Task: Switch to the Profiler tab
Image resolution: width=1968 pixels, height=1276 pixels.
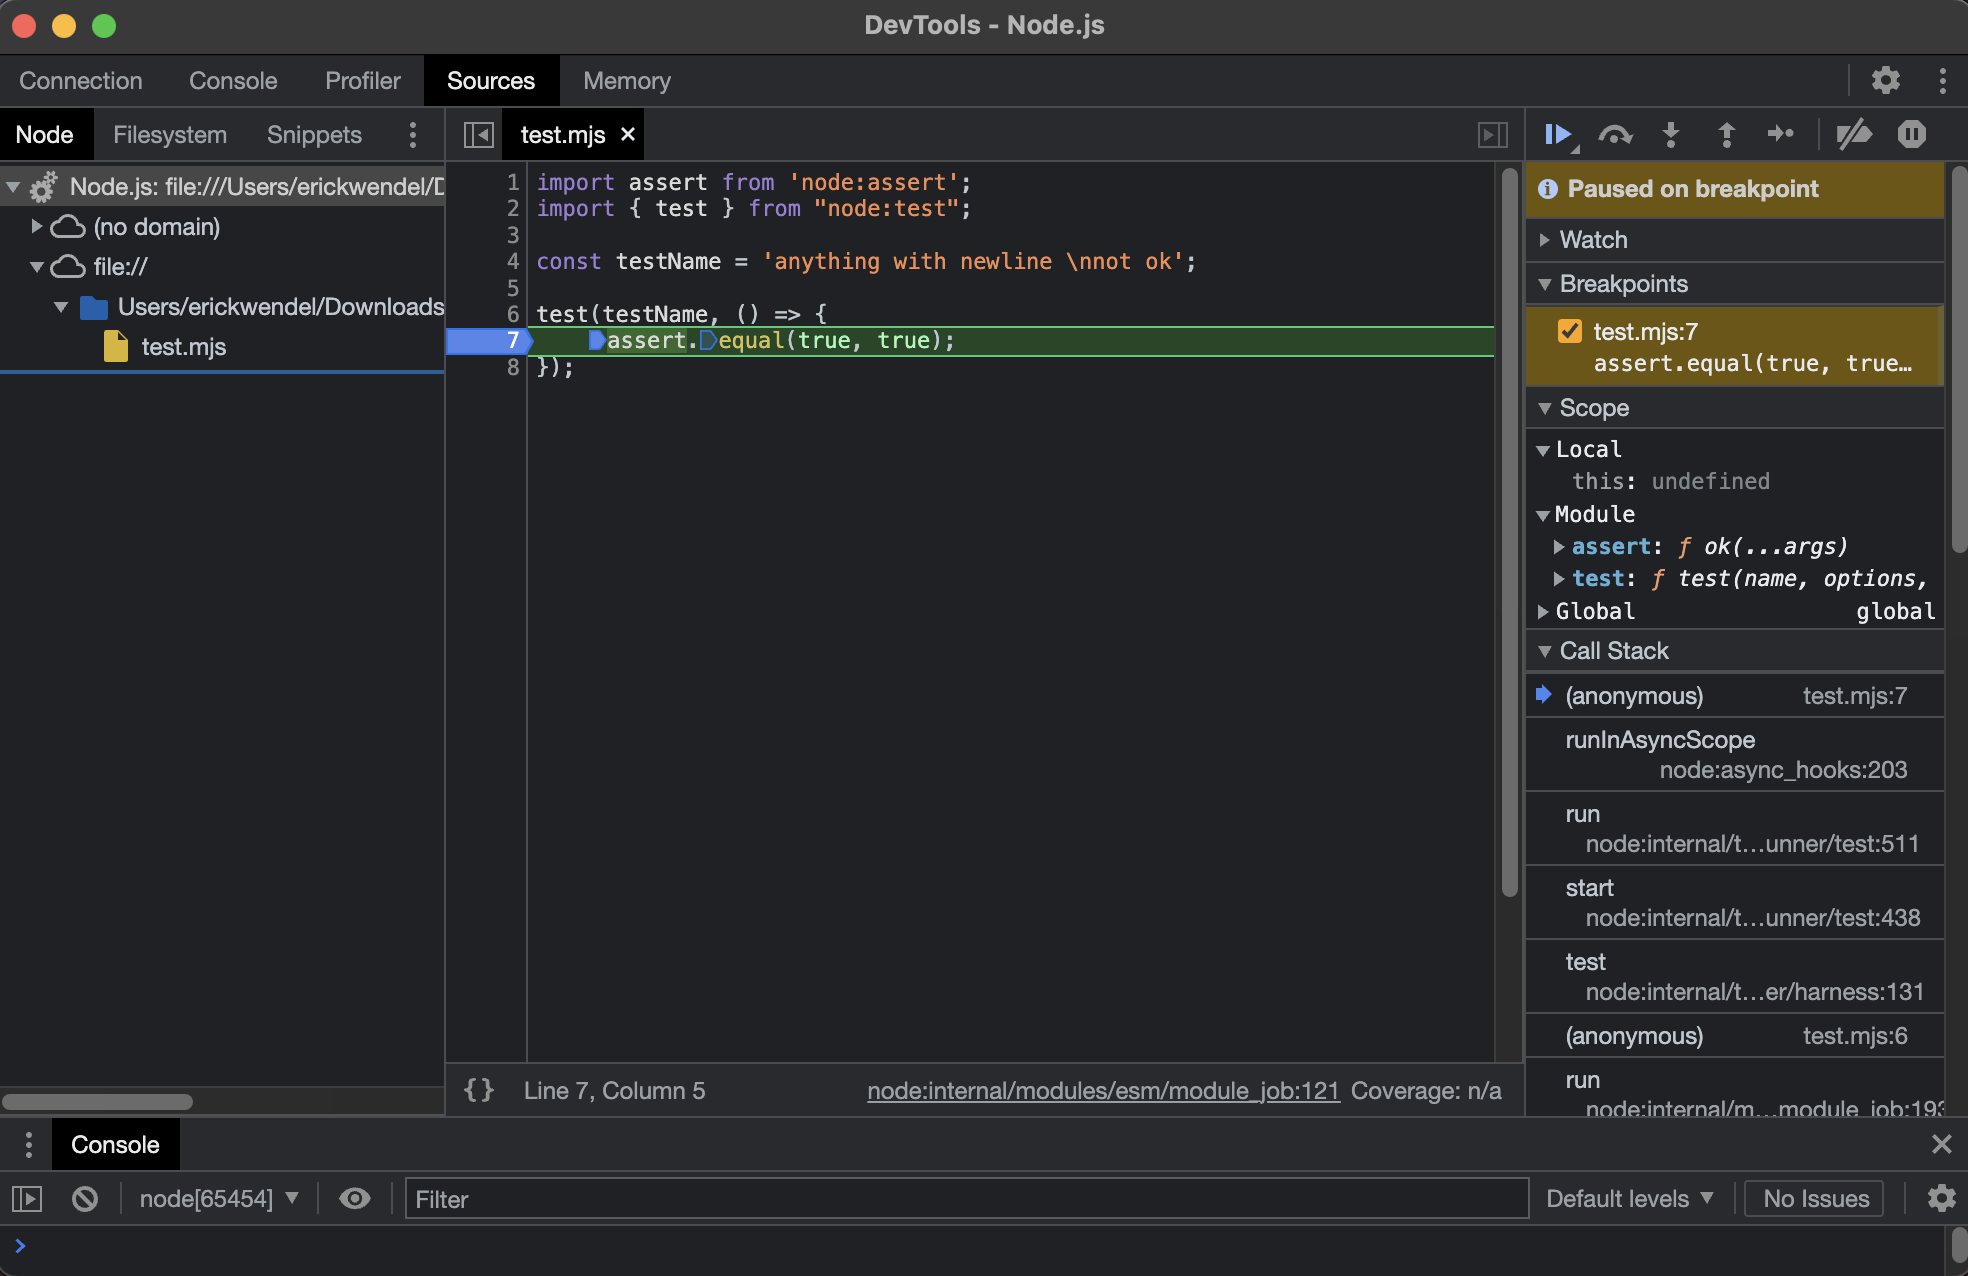Action: [362, 80]
